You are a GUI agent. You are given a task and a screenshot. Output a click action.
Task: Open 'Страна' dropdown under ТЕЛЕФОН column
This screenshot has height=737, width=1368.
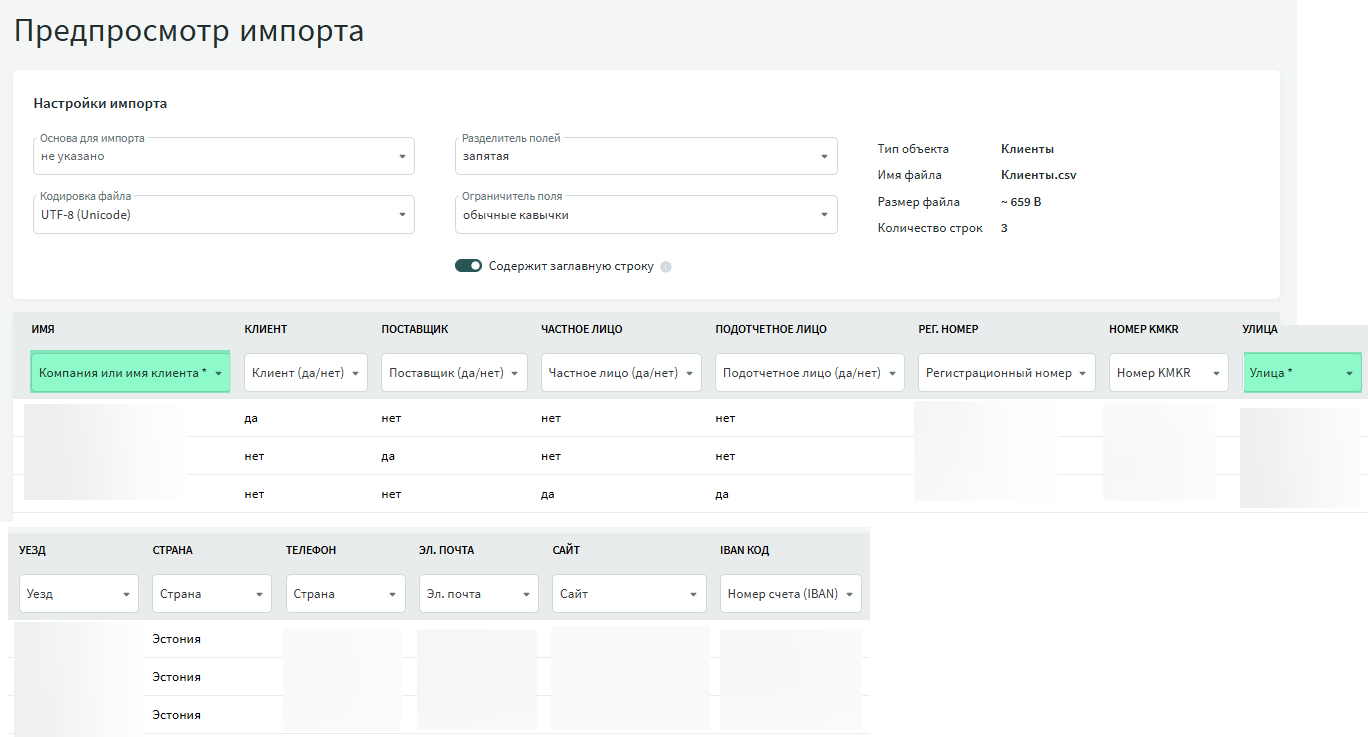(345, 593)
